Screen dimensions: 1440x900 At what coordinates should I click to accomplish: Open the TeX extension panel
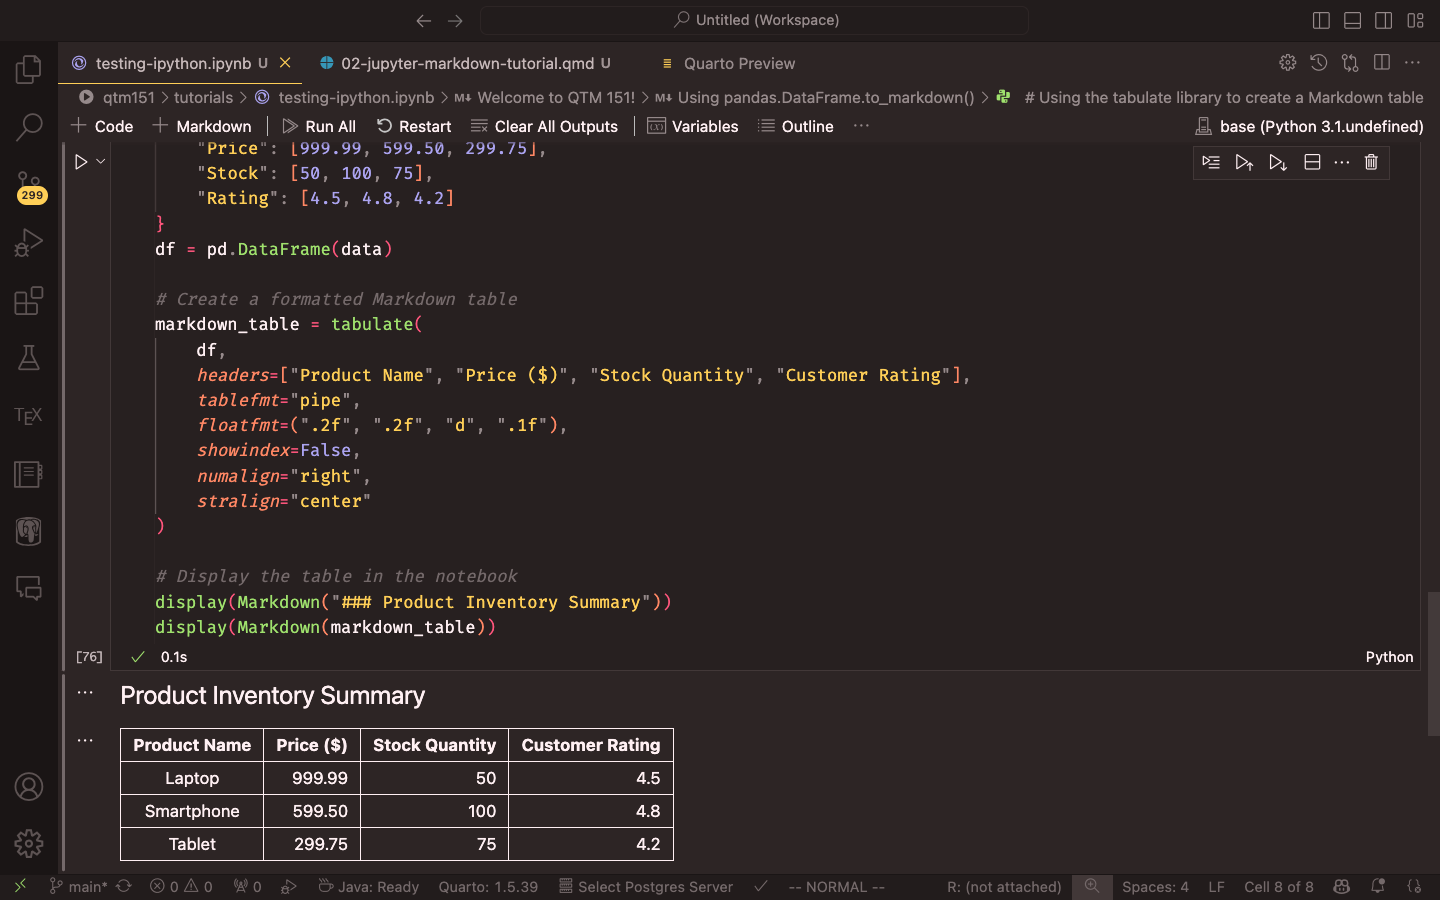coord(29,416)
